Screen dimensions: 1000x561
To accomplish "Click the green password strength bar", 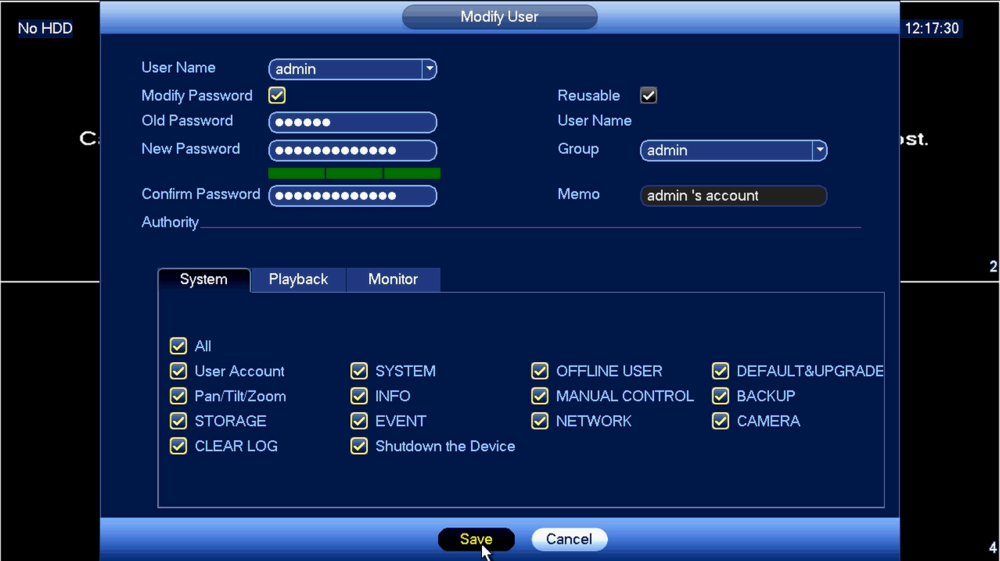I will [x=354, y=173].
